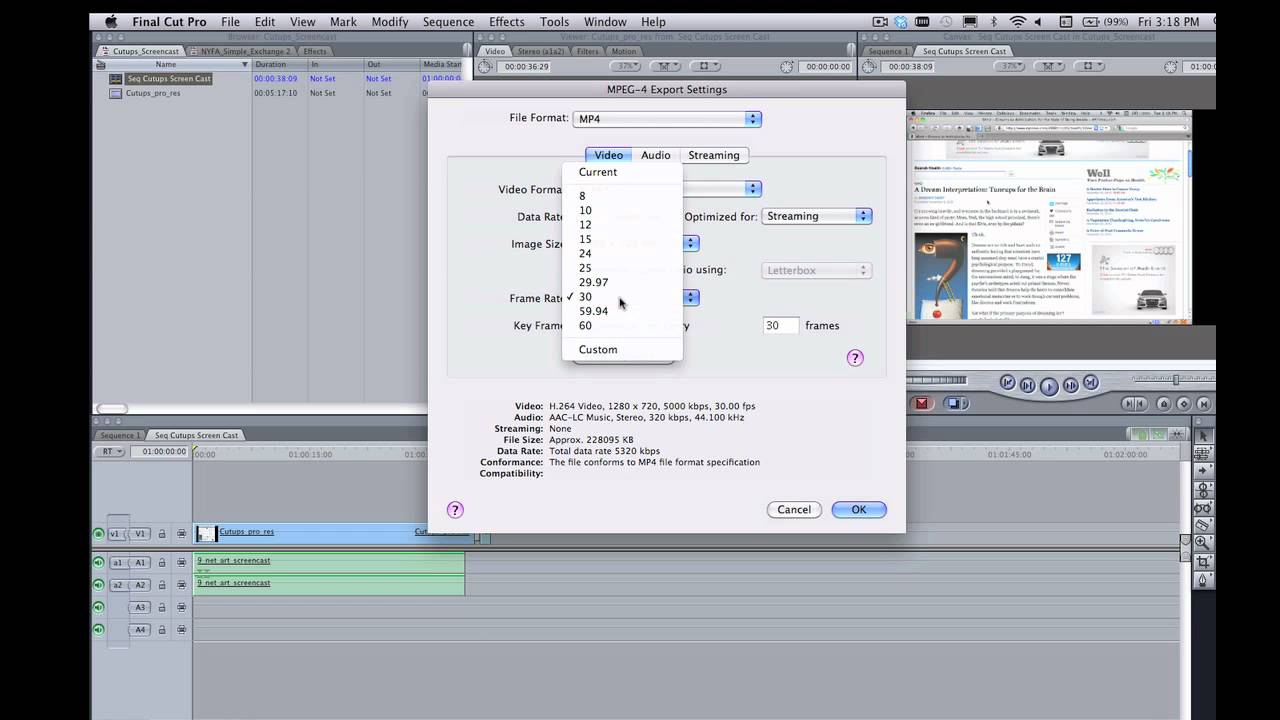Lock the A1 track
This screenshot has width=1280, height=720.
[162, 562]
